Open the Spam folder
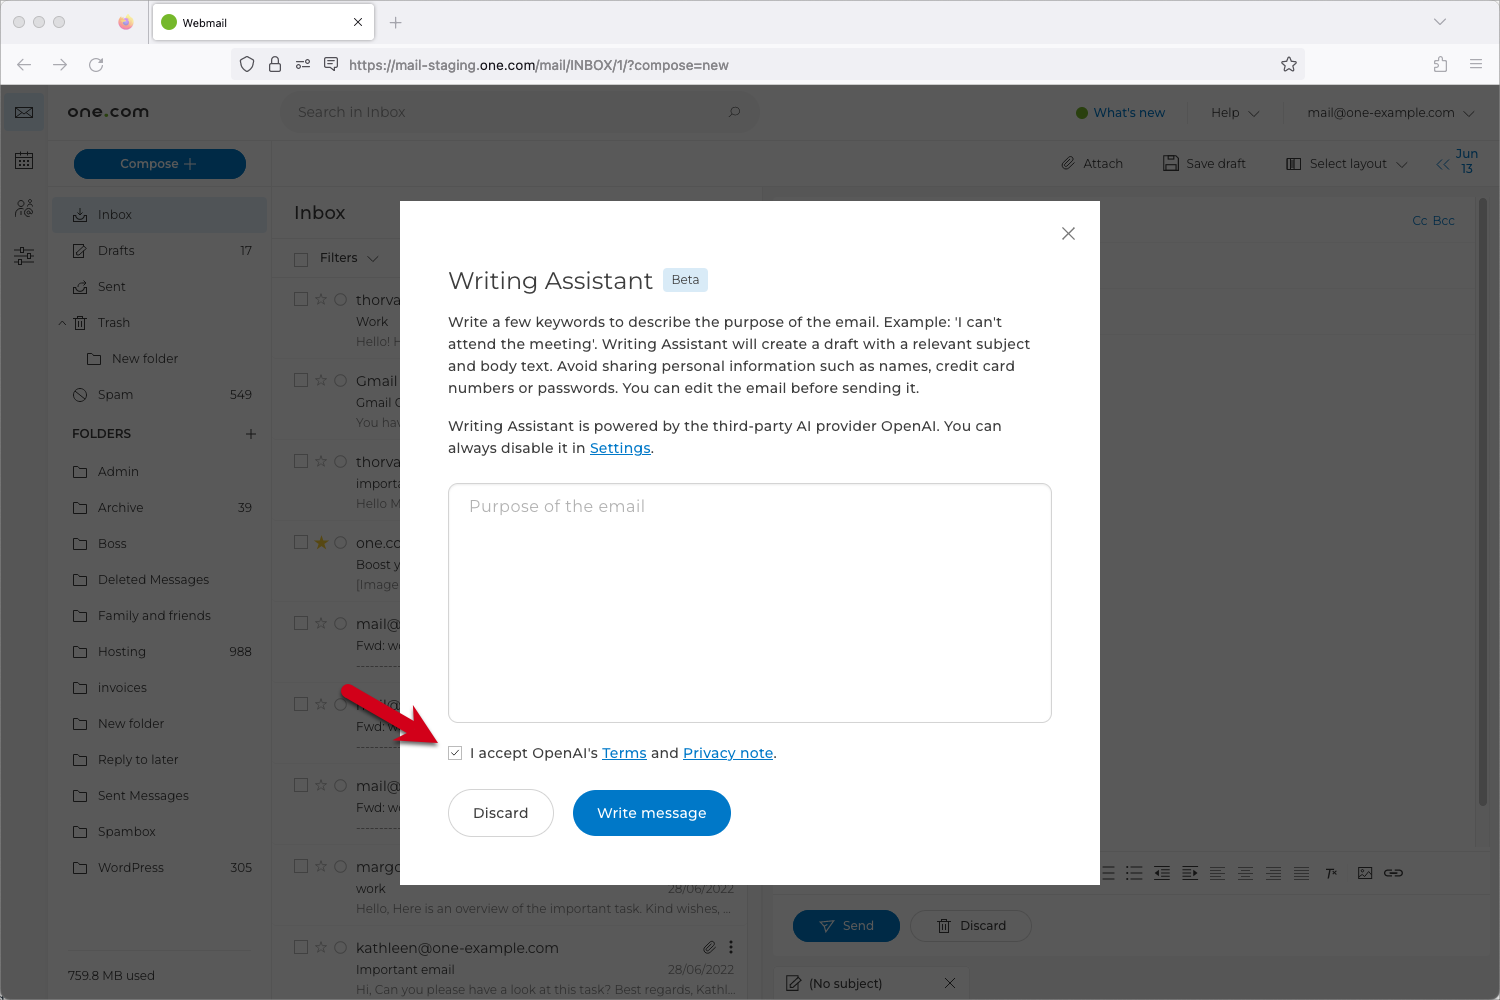 [x=160, y=395]
